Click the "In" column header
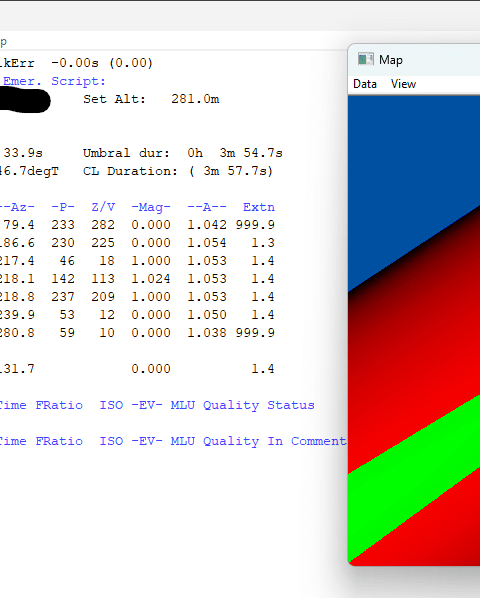 (x=275, y=441)
